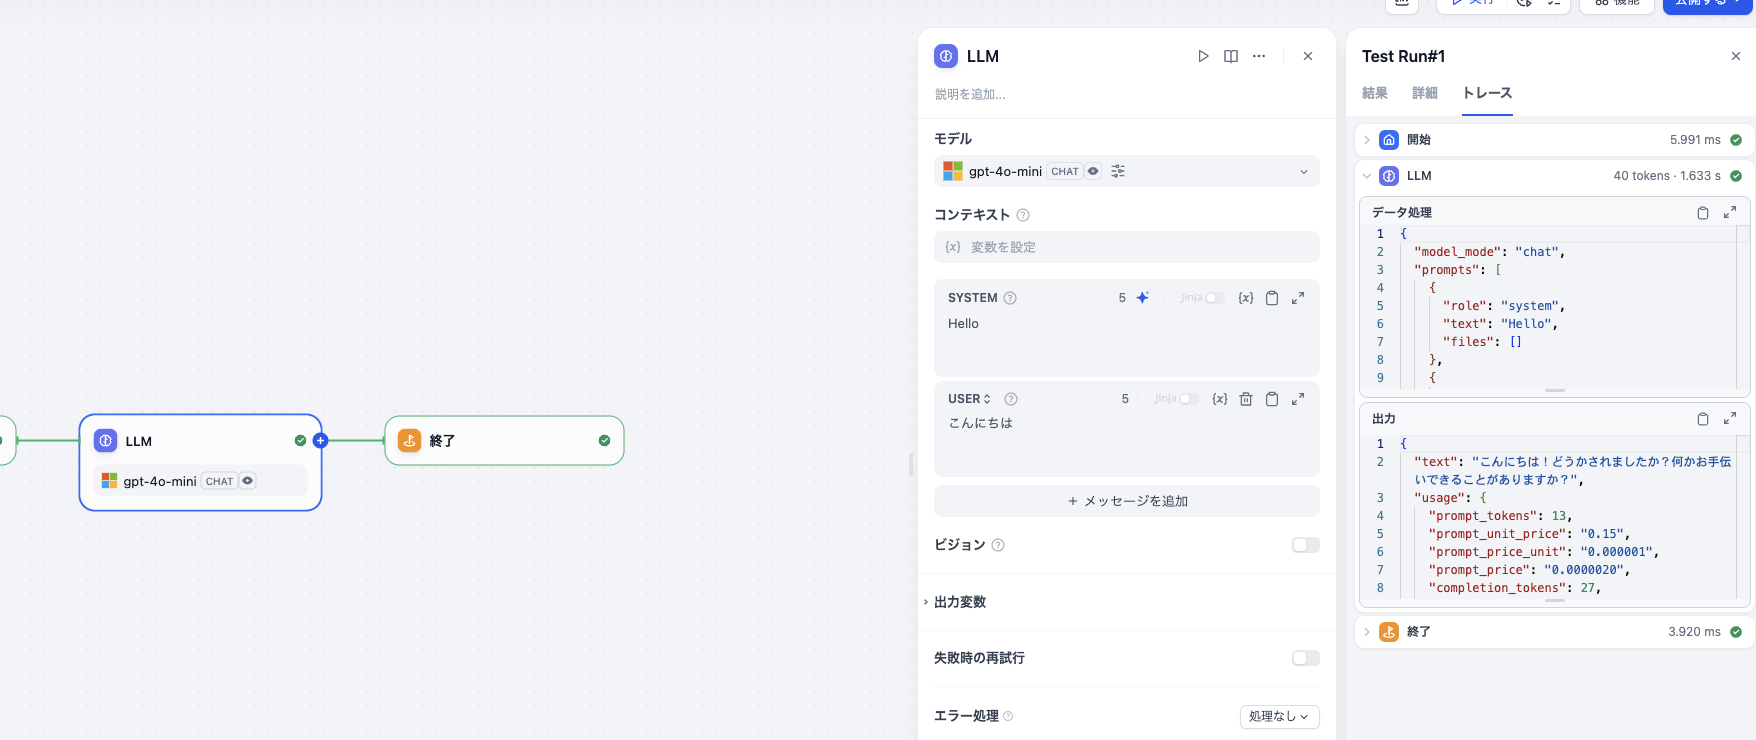Viewport: 1756px width, 740px height.
Task: Toggle Jinja switch for the USER message
Action: [x=1188, y=399]
